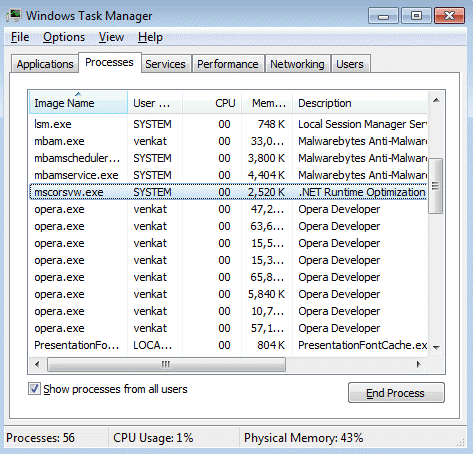Screen dimensions: 473x454
Task: Select the mbamservice.exe process
Action: coord(228,175)
